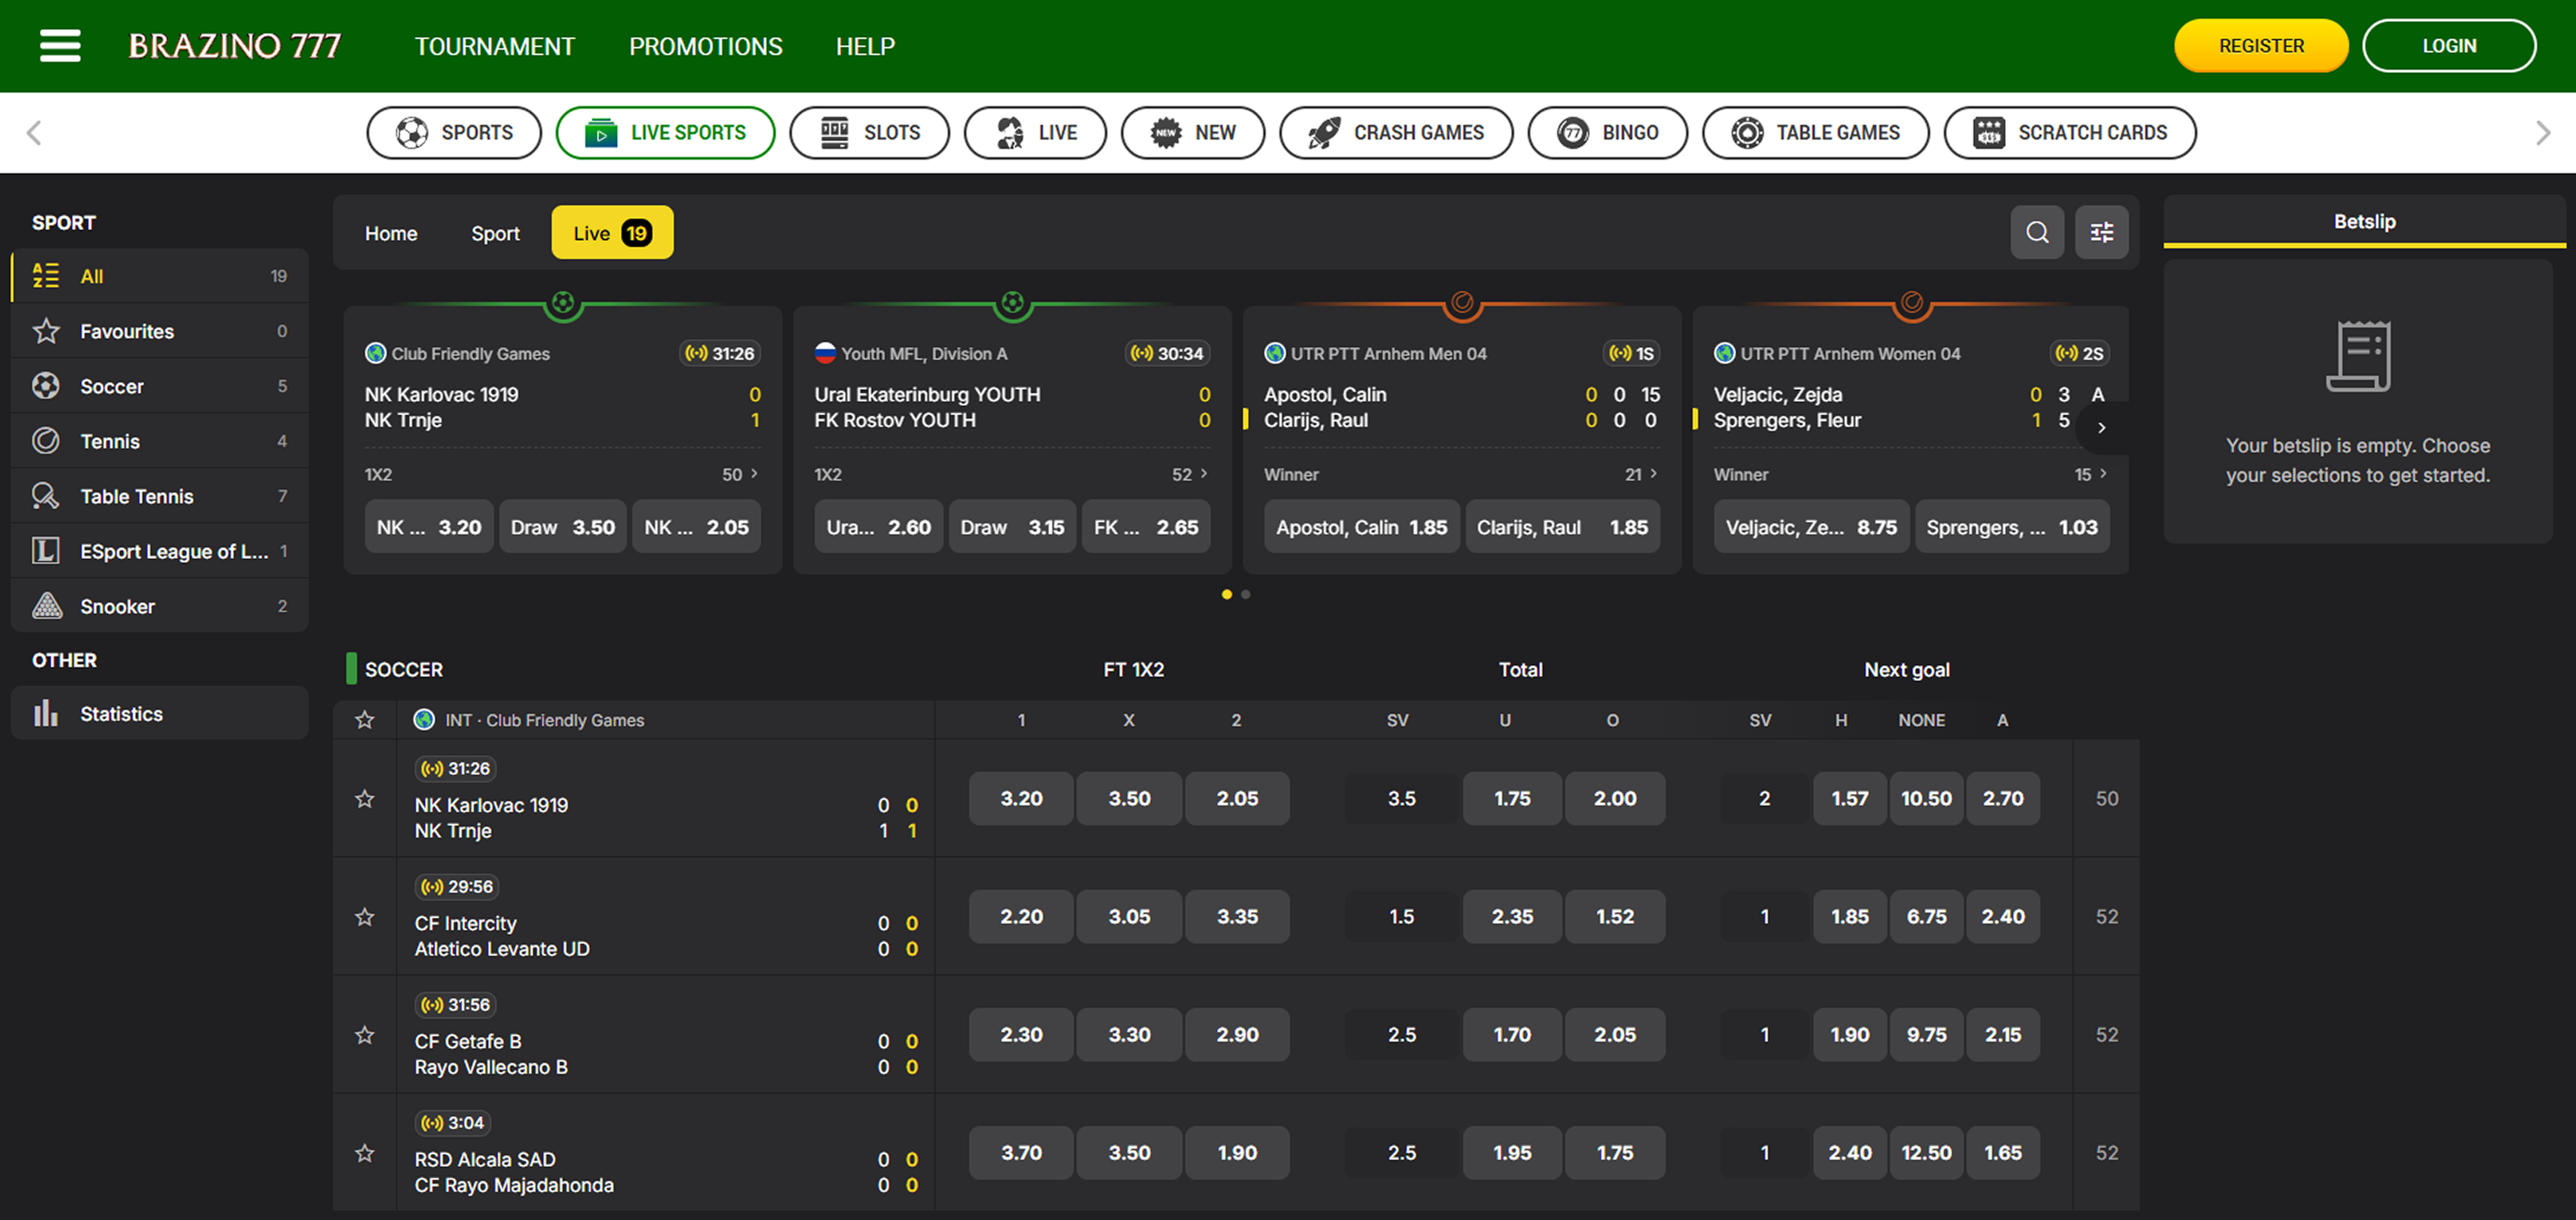This screenshot has width=2576, height=1220.
Task: Click the live TV icon in LIVE SPORTS pill
Action: [x=601, y=133]
